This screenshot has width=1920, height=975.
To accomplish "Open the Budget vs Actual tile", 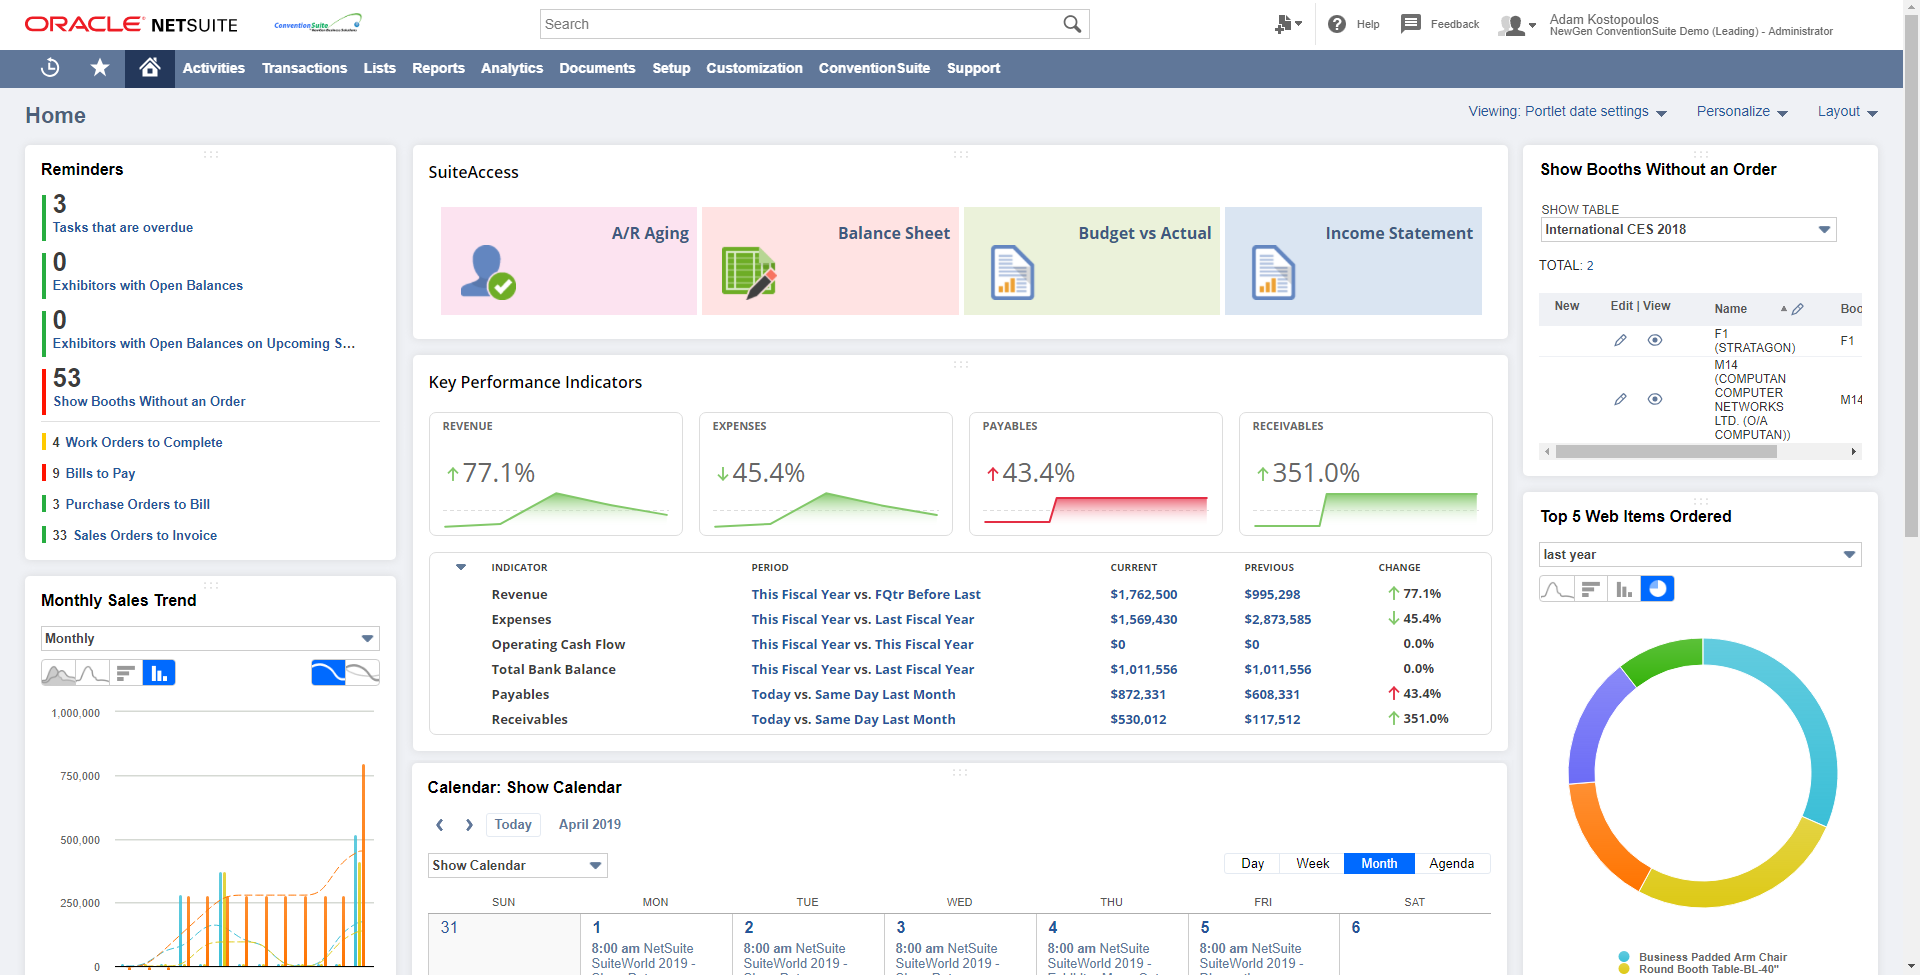I will pyautogui.click(x=1092, y=261).
